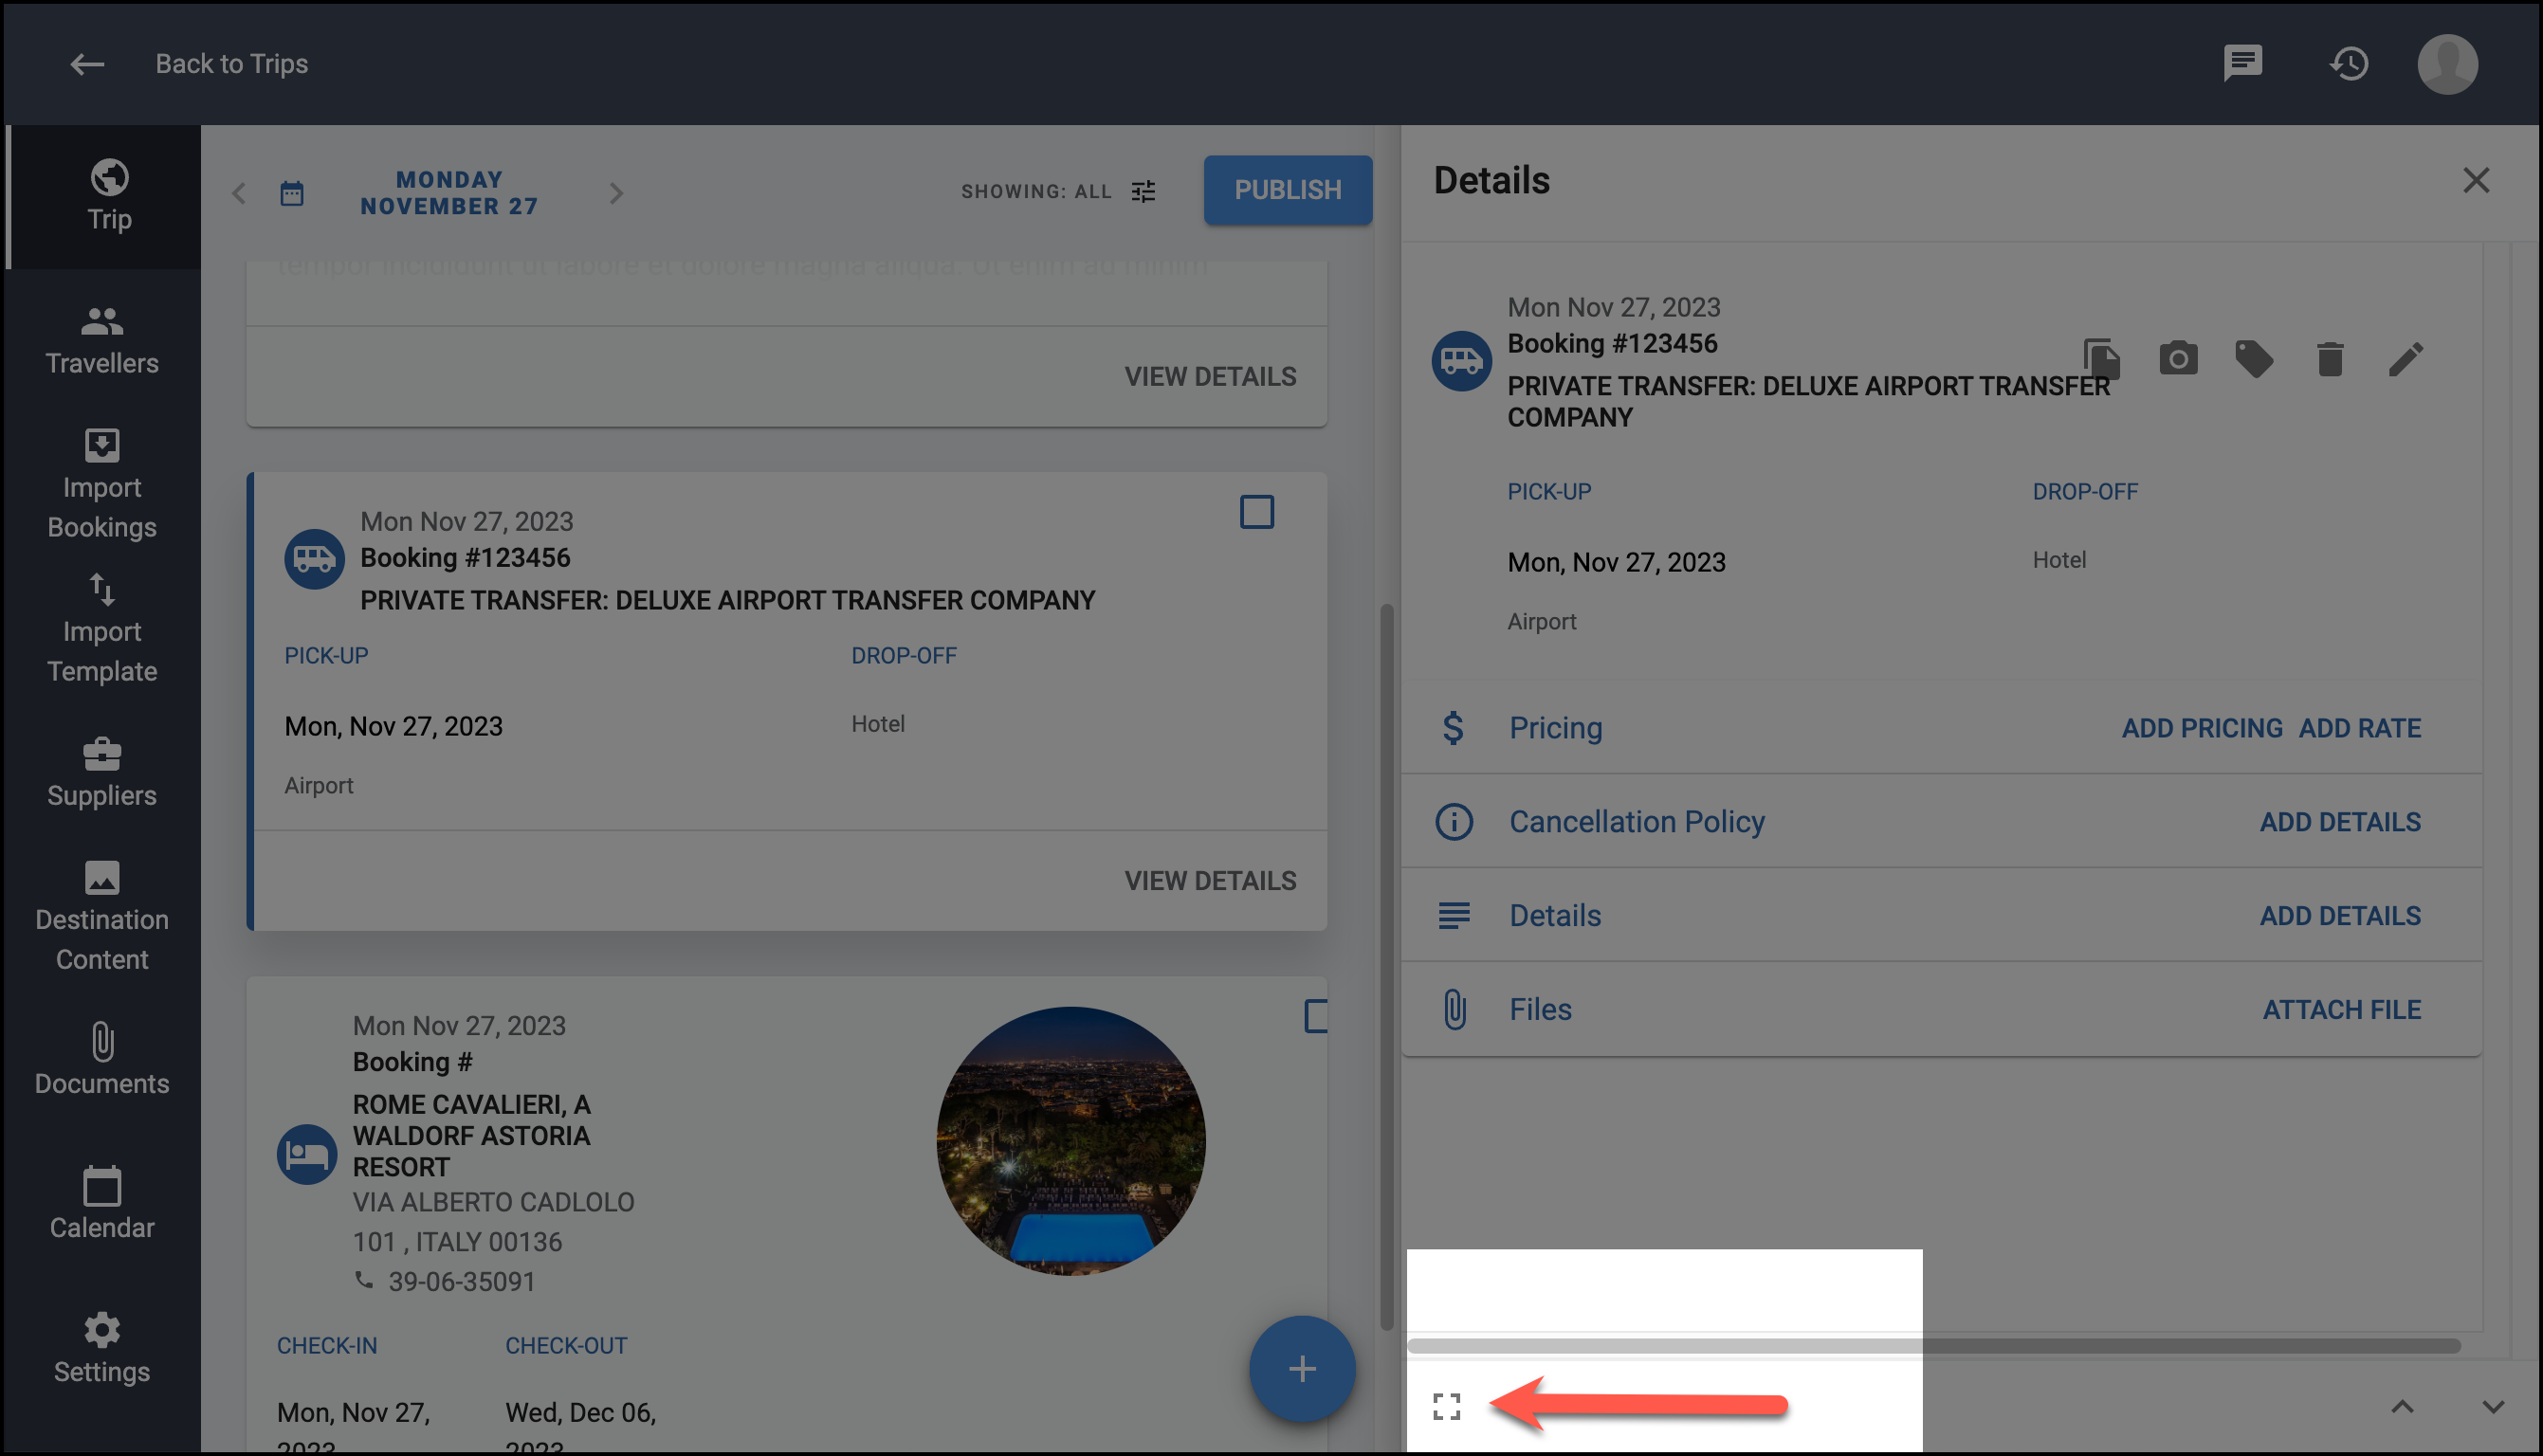Viewport: 2543px width, 1456px height.
Task: Click the Pricing dollar icon
Action: (x=1453, y=727)
